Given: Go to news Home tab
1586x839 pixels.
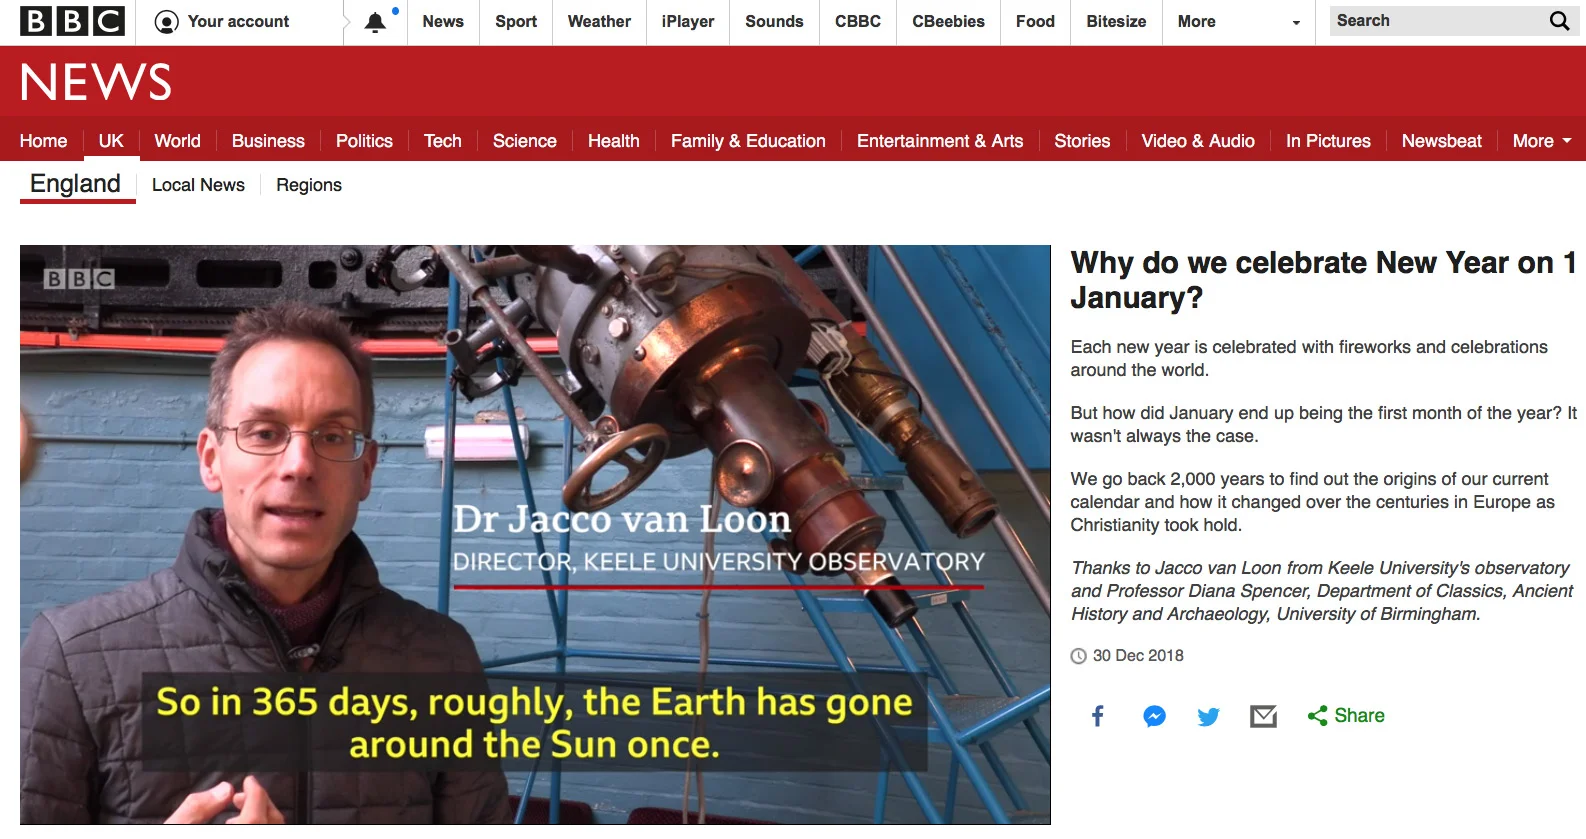Looking at the screenshot, I should pyautogui.click(x=44, y=141).
